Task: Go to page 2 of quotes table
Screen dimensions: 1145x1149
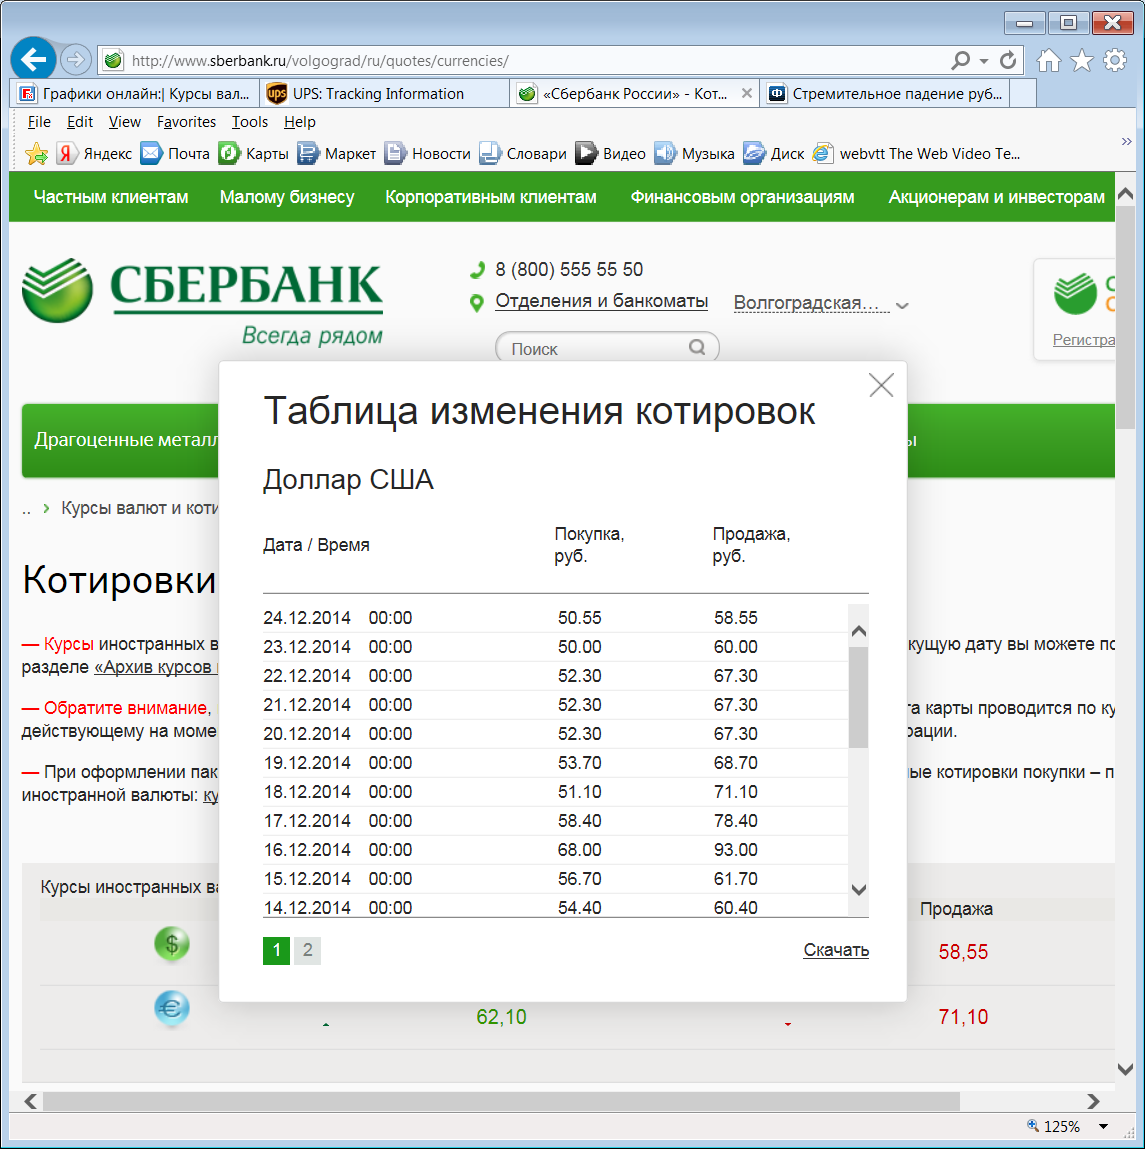Action: tap(308, 950)
